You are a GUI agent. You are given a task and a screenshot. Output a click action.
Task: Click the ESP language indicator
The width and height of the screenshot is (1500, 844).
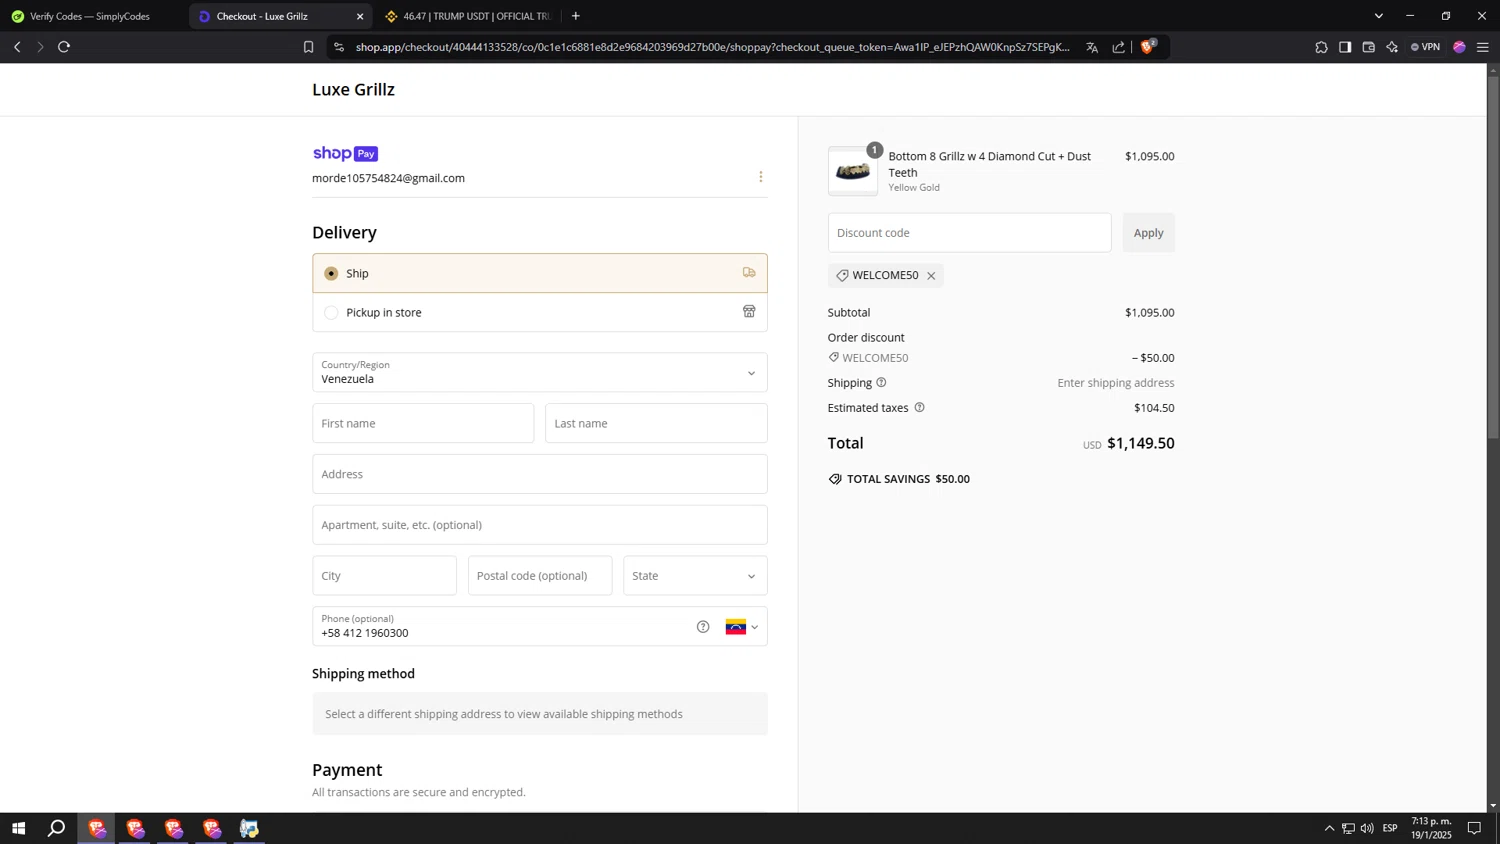point(1390,828)
